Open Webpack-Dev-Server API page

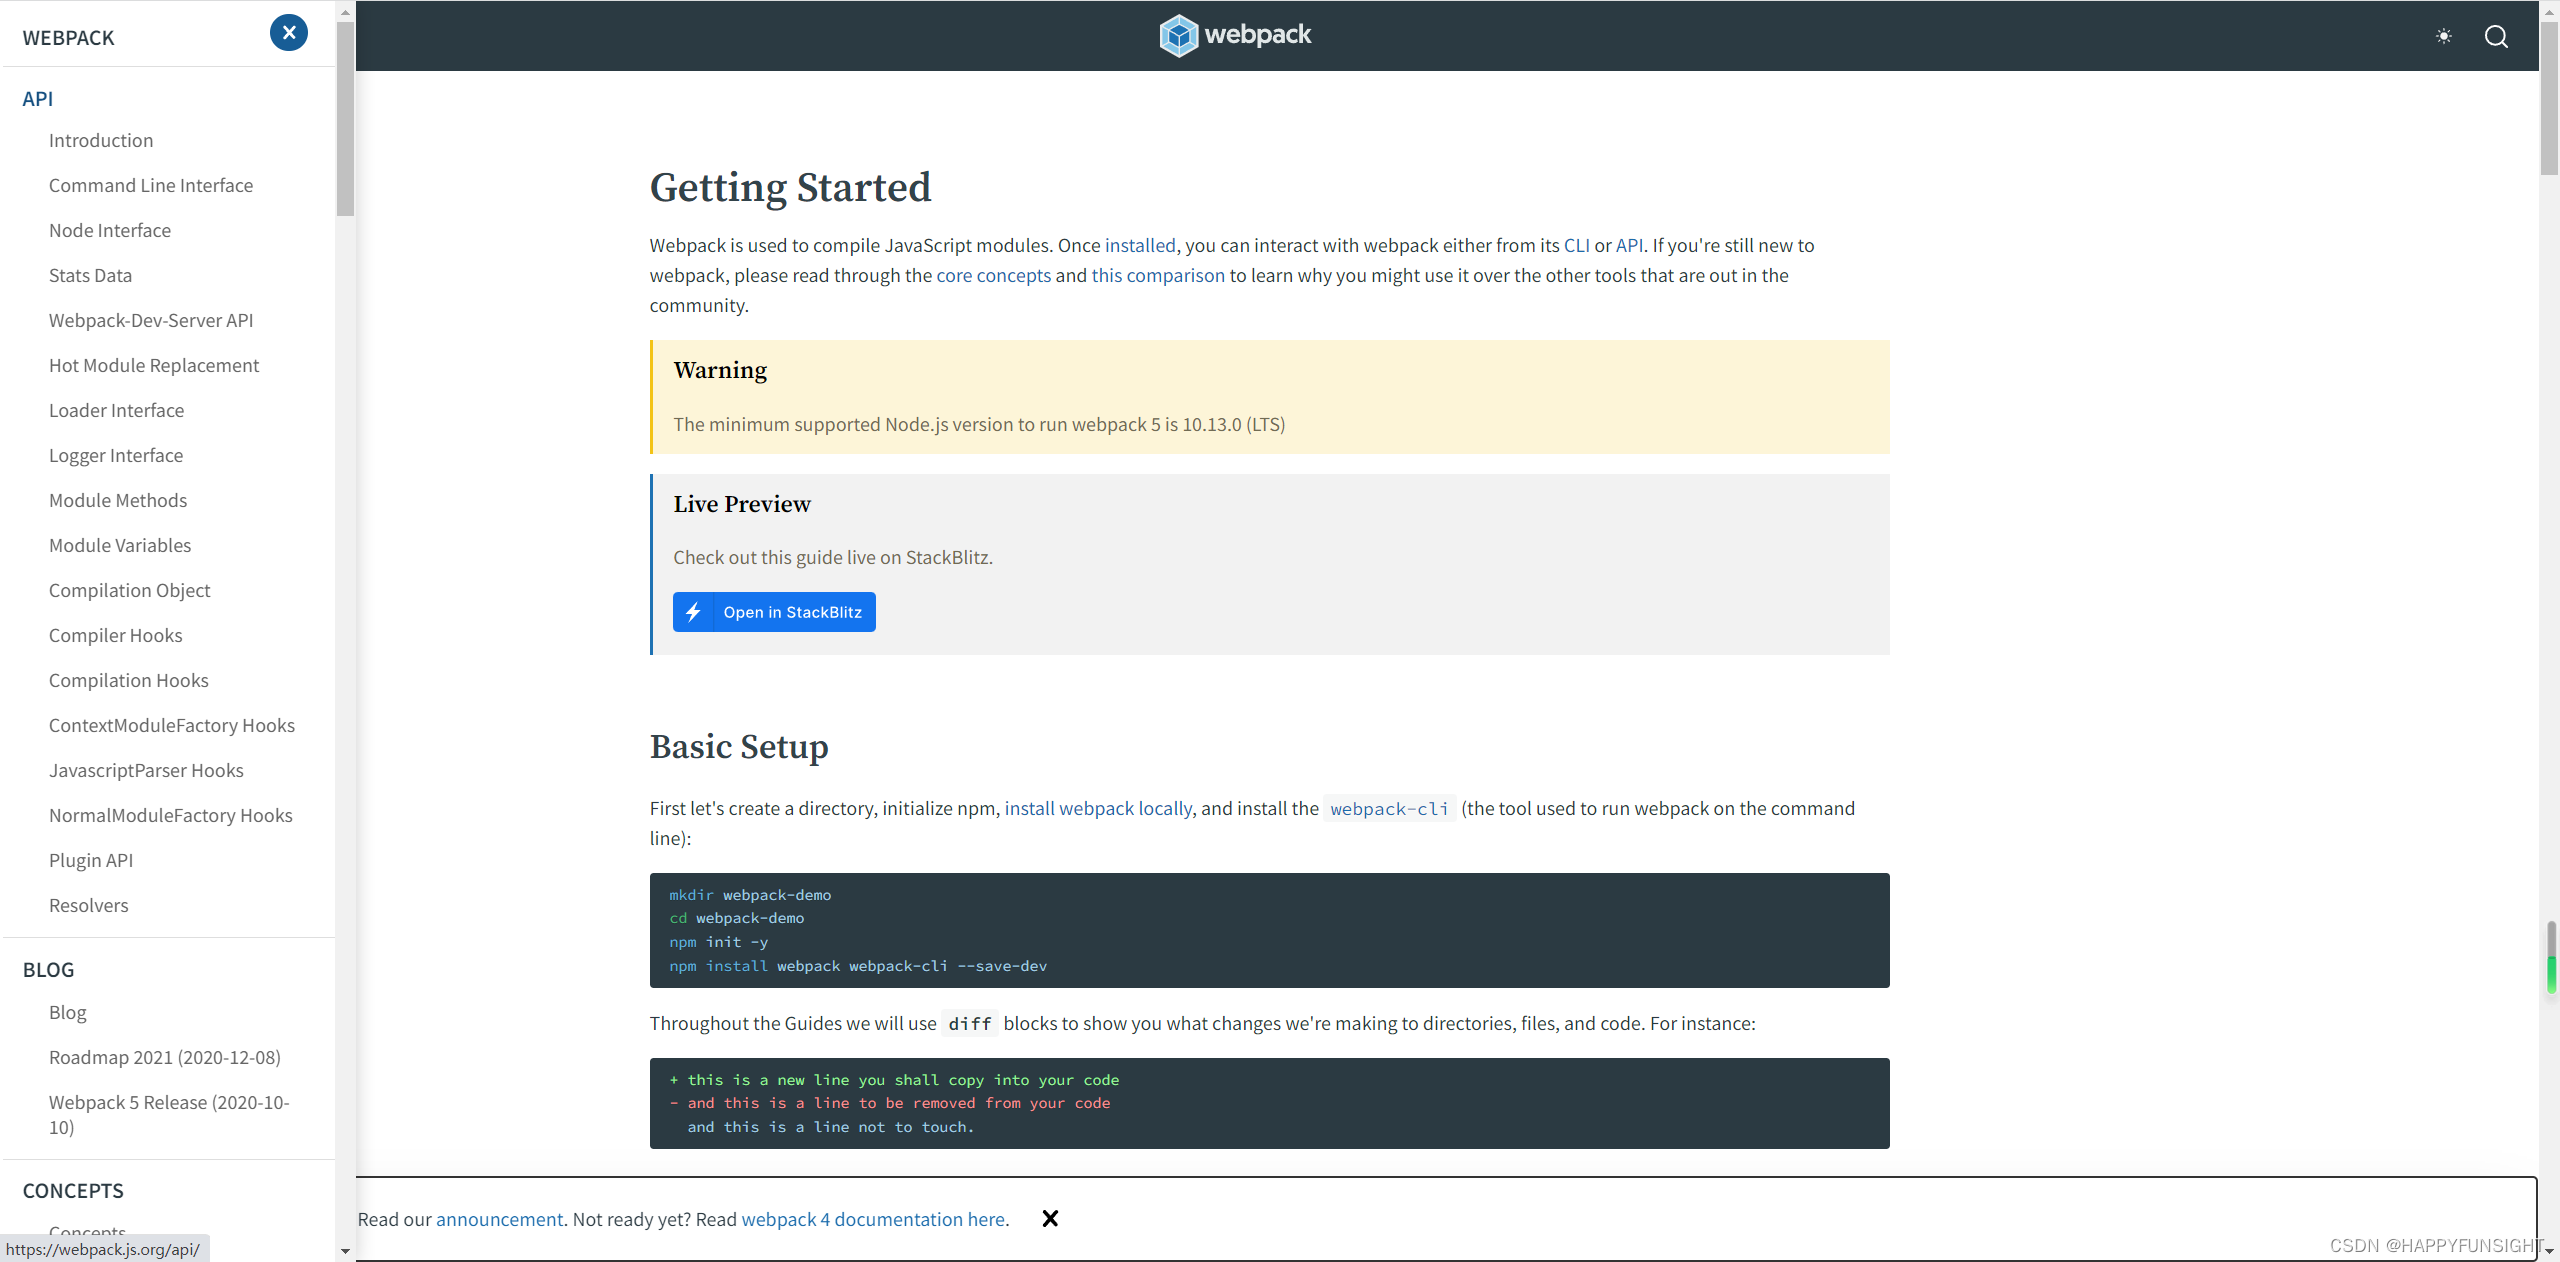151,320
